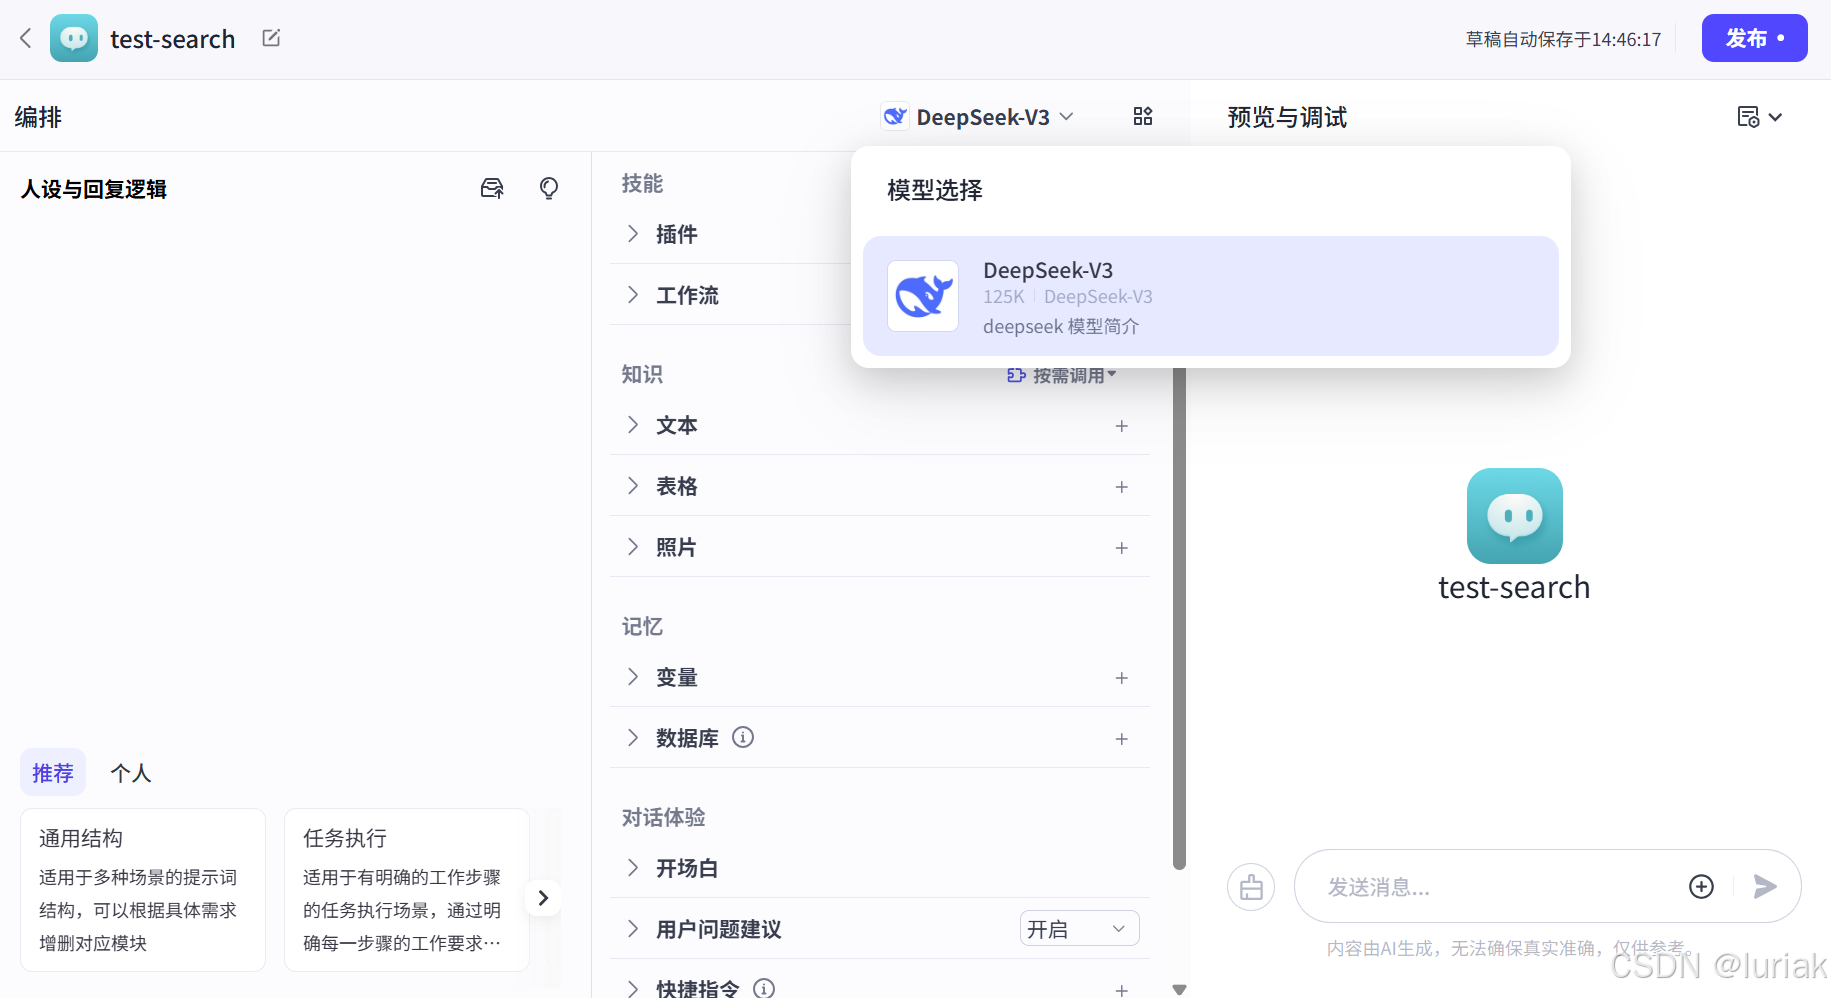Select the 任务执行 prompt template card
The width and height of the screenshot is (1831, 998).
click(x=407, y=890)
